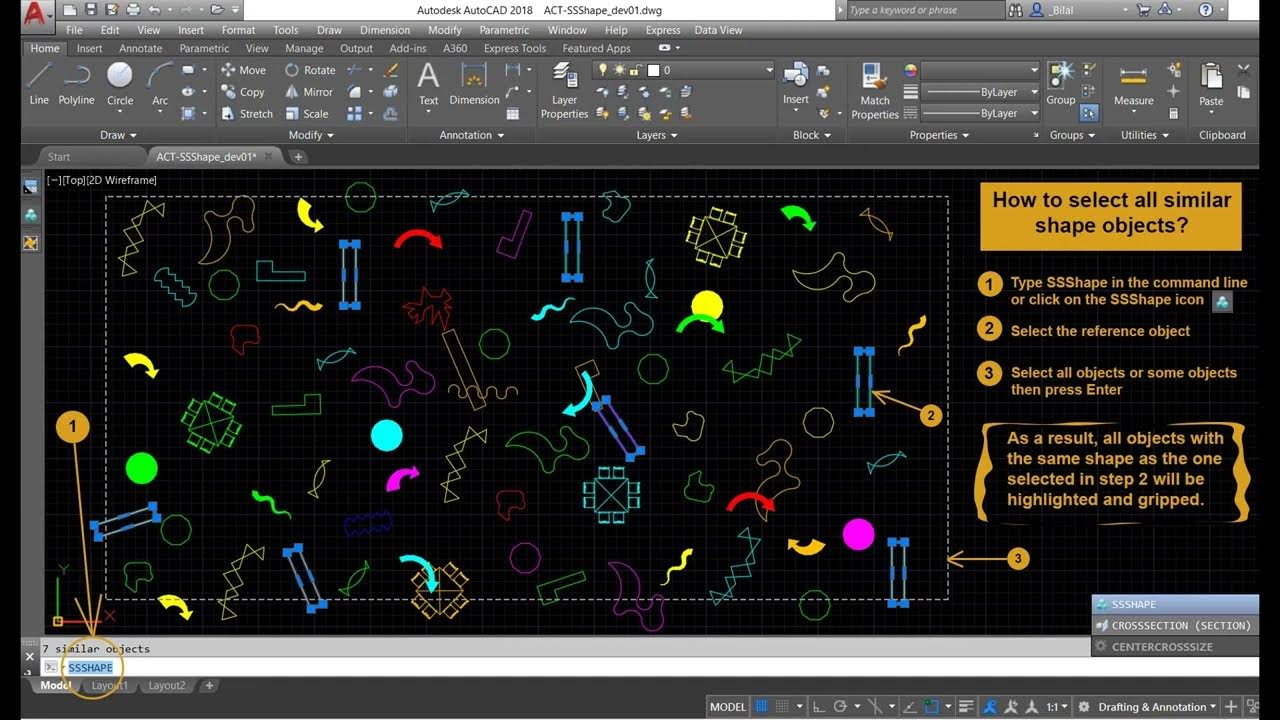Toggle polar tracking in status bar

click(840, 707)
